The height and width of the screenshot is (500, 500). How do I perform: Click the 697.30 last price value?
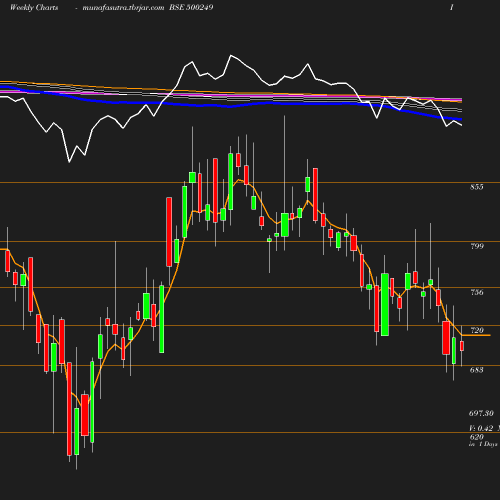pos(481,413)
